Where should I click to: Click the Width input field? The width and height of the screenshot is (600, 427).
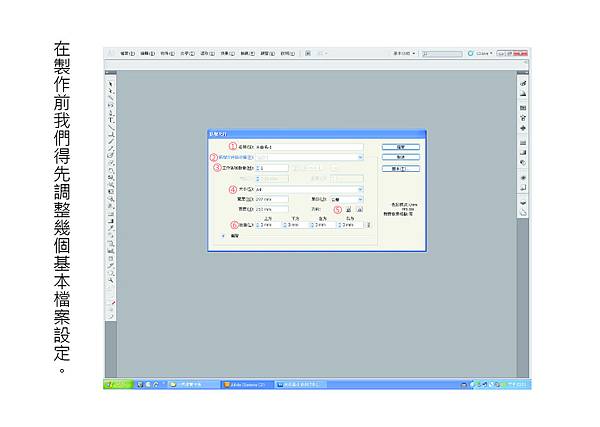[272, 199]
